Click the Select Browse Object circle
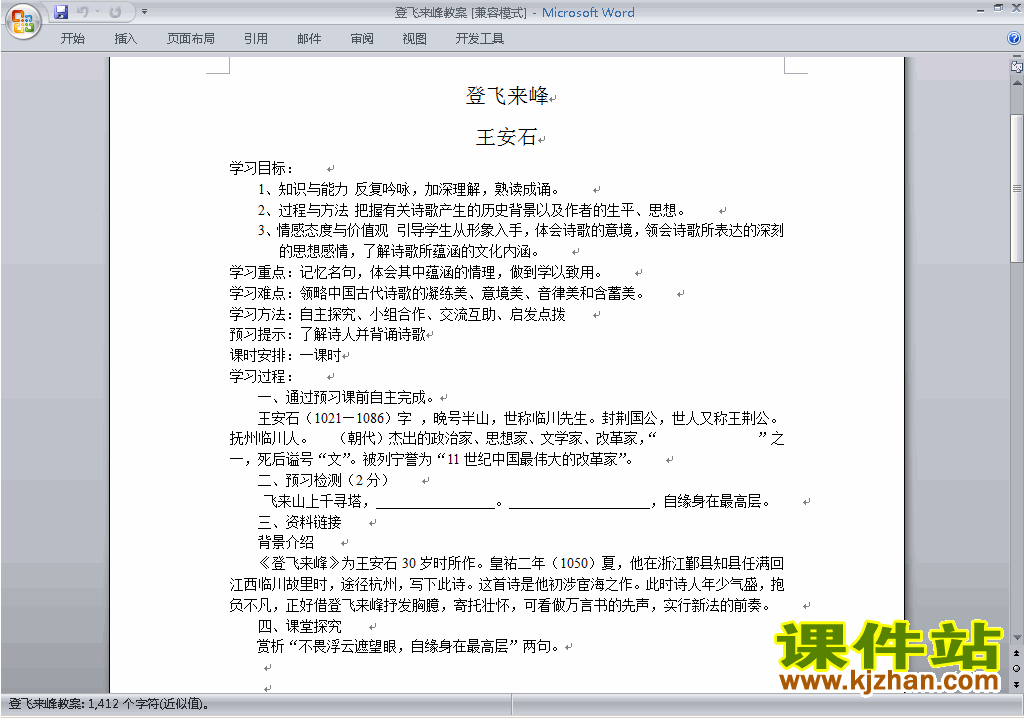Viewport: 1024px width, 718px height. pyautogui.click(x=1017, y=668)
